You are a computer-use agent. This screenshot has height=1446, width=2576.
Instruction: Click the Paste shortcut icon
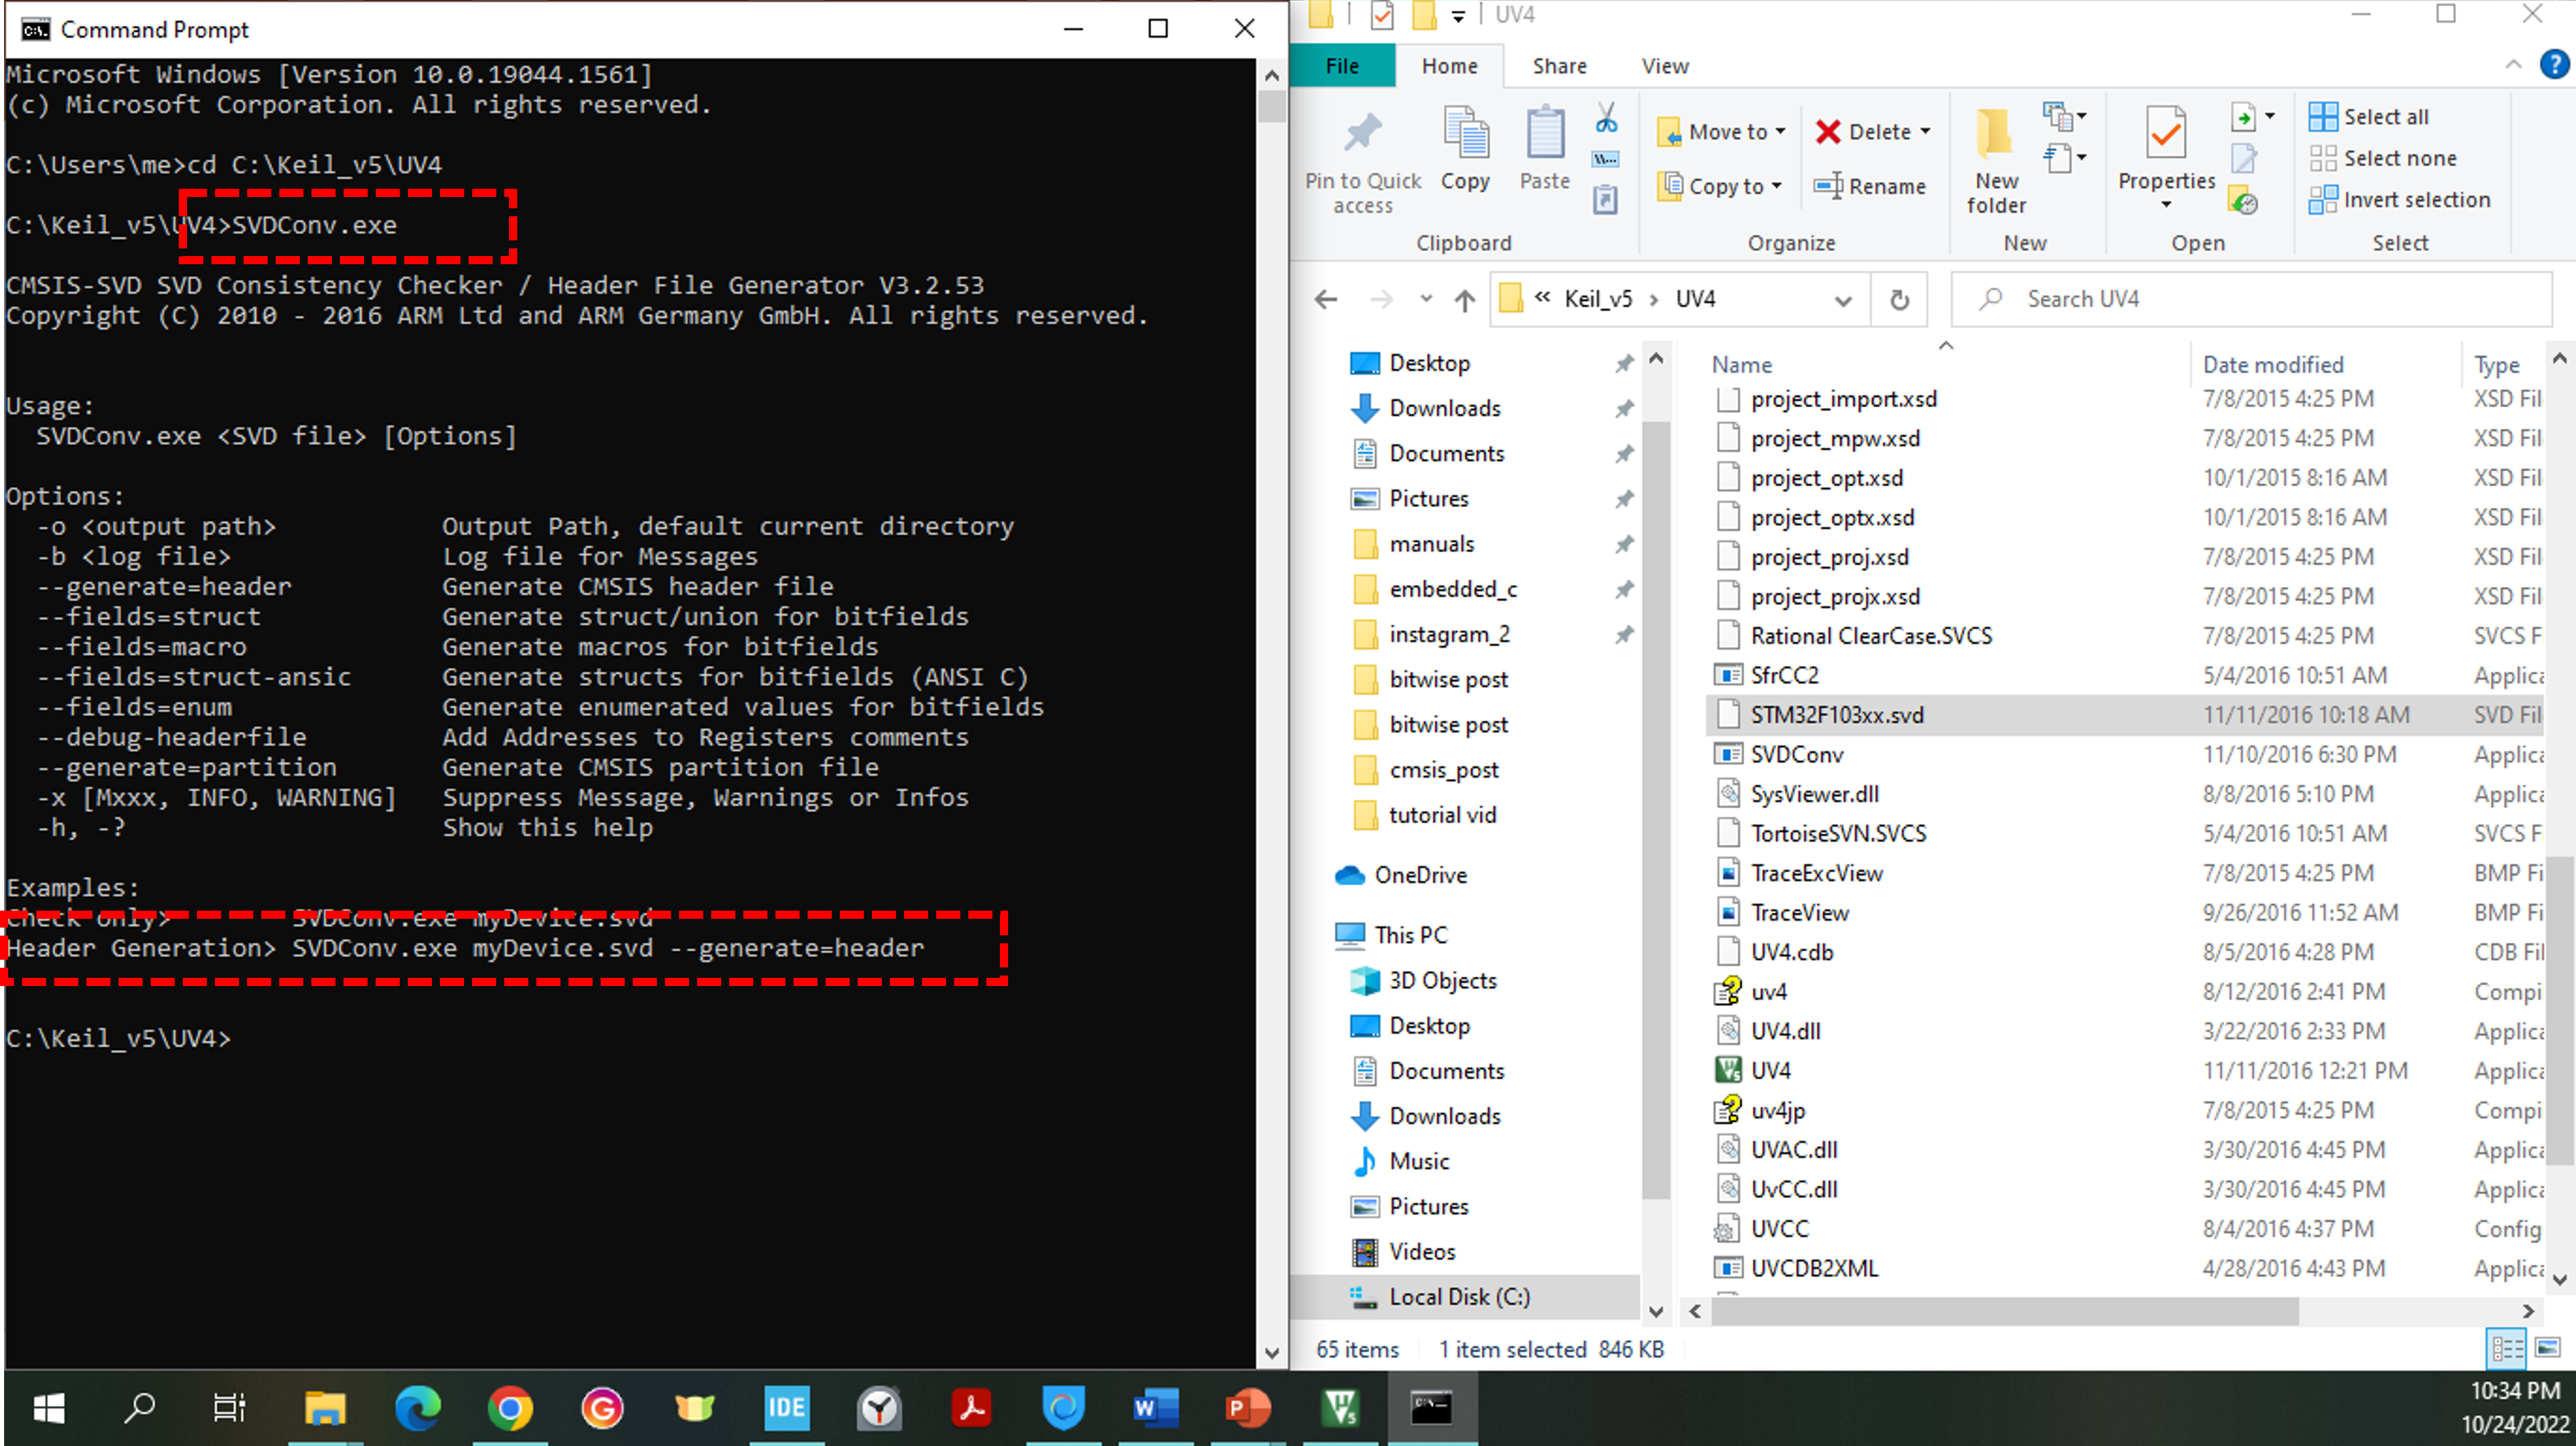point(1606,200)
